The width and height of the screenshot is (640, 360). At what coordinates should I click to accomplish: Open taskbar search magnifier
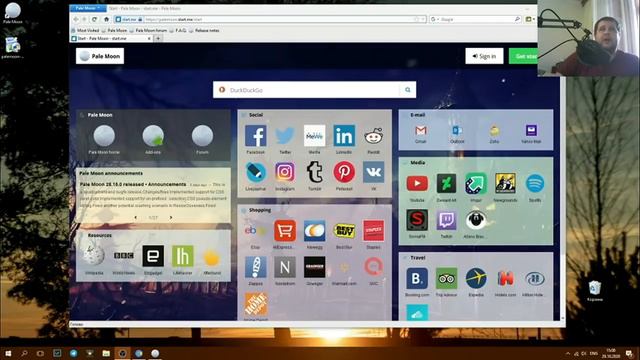[x=24, y=353]
